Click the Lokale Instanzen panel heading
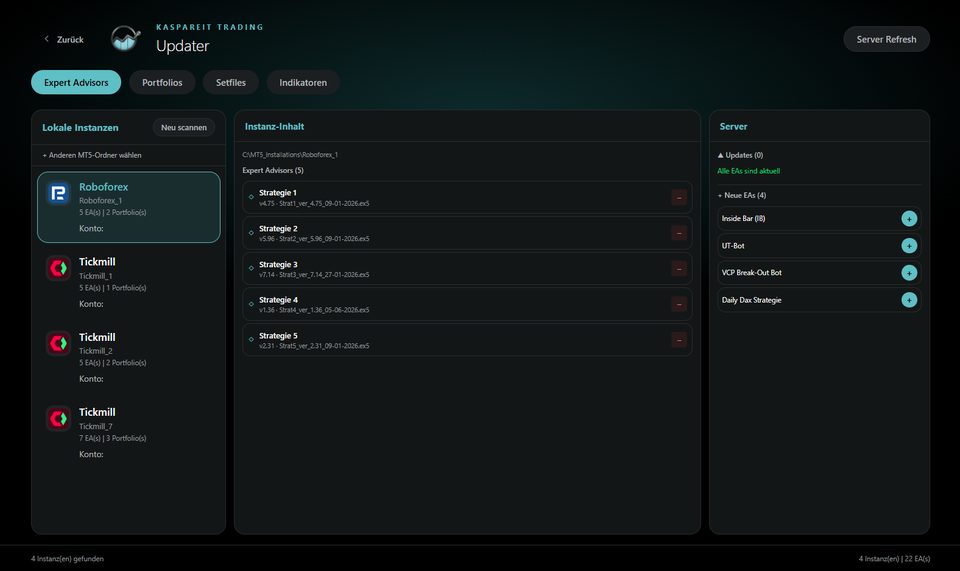The image size is (960, 571). point(80,127)
